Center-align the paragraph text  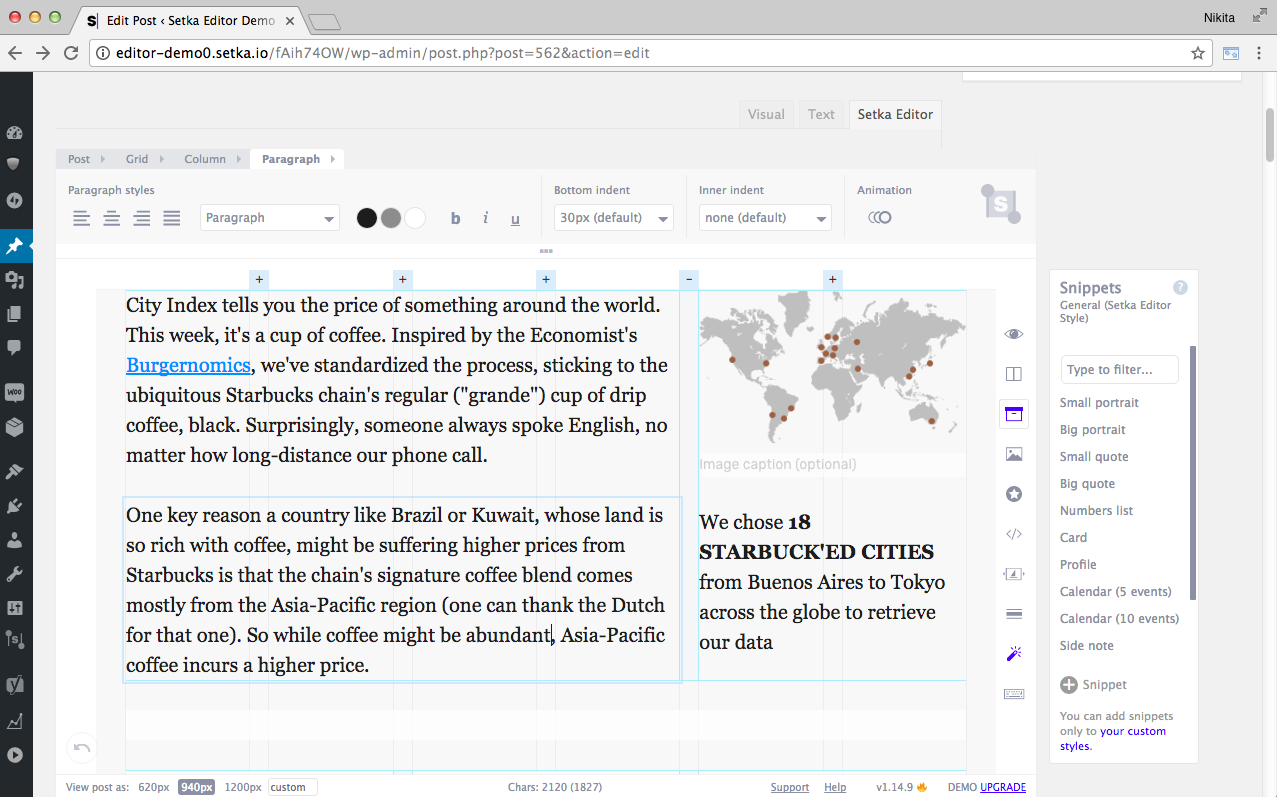pyautogui.click(x=112, y=218)
